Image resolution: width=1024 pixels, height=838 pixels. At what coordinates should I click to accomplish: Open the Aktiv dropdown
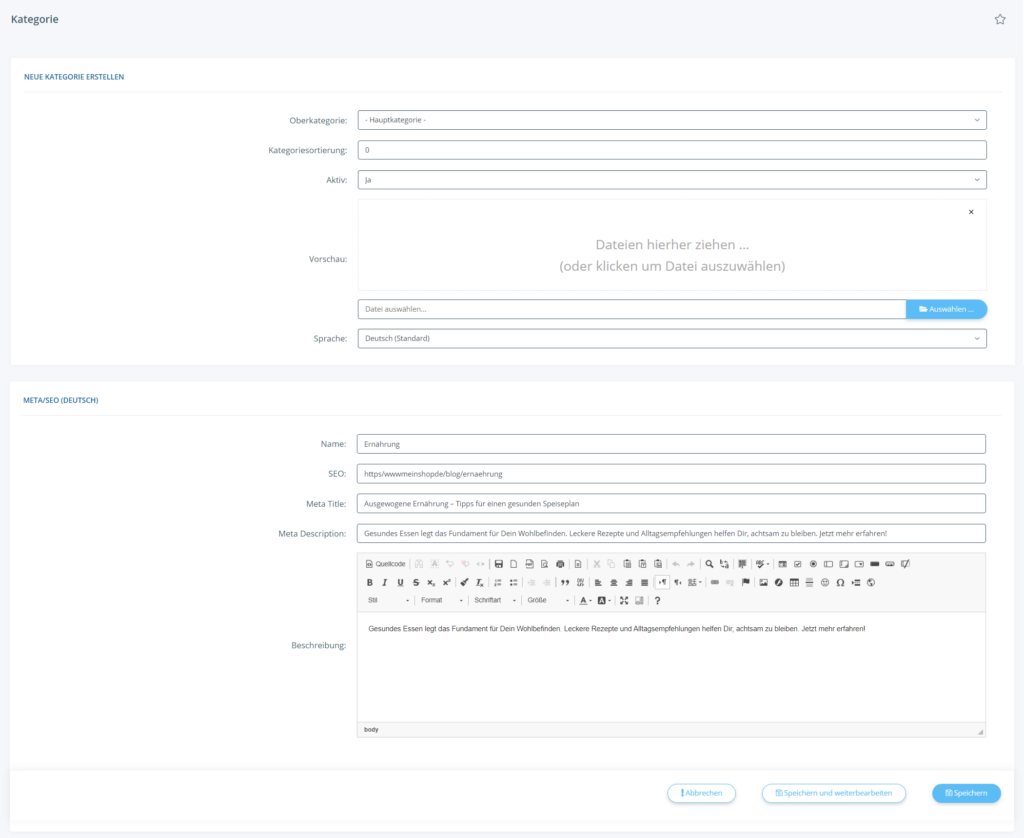tap(671, 180)
